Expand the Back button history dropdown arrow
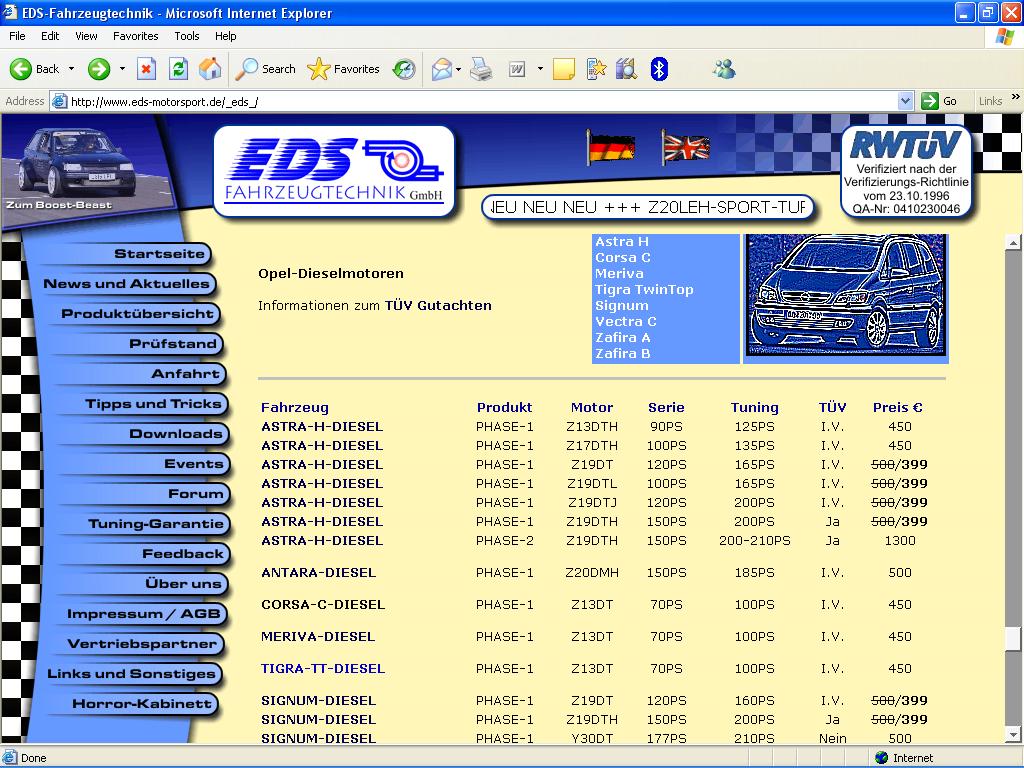Image resolution: width=1024 pixels, height=768 pixels. [70, 69]
